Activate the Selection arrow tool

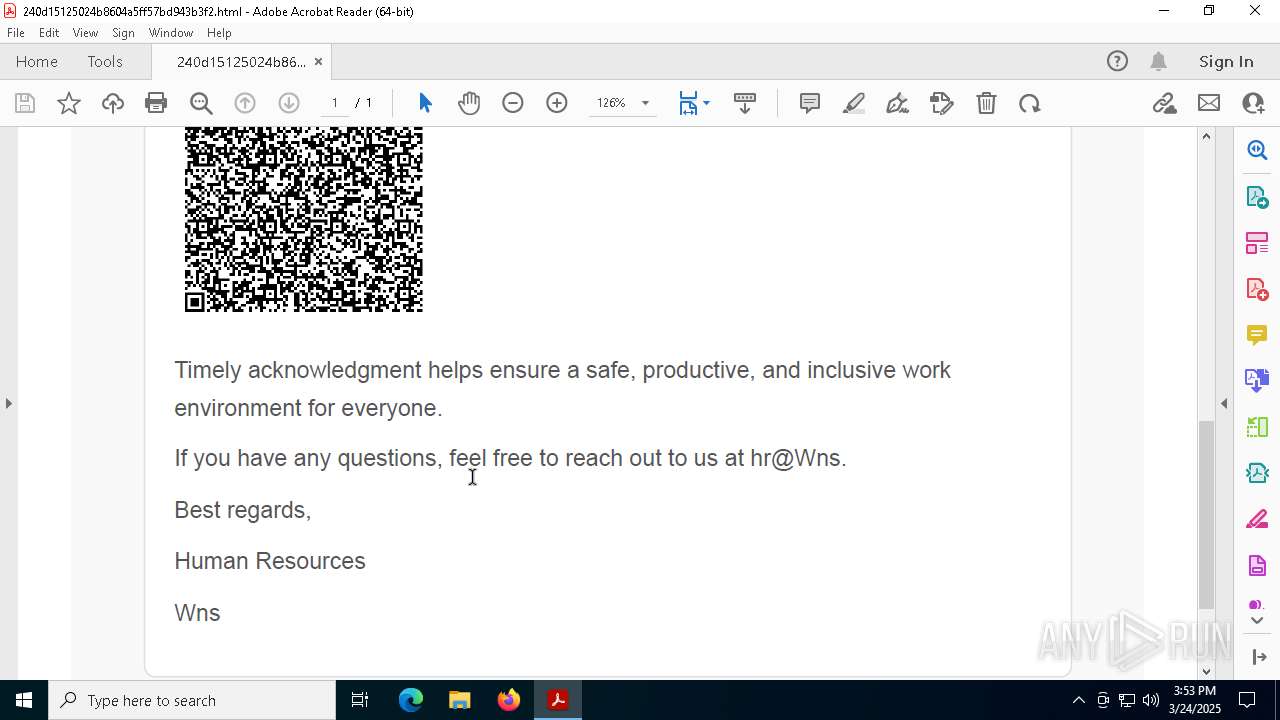[x=425, y=103]
